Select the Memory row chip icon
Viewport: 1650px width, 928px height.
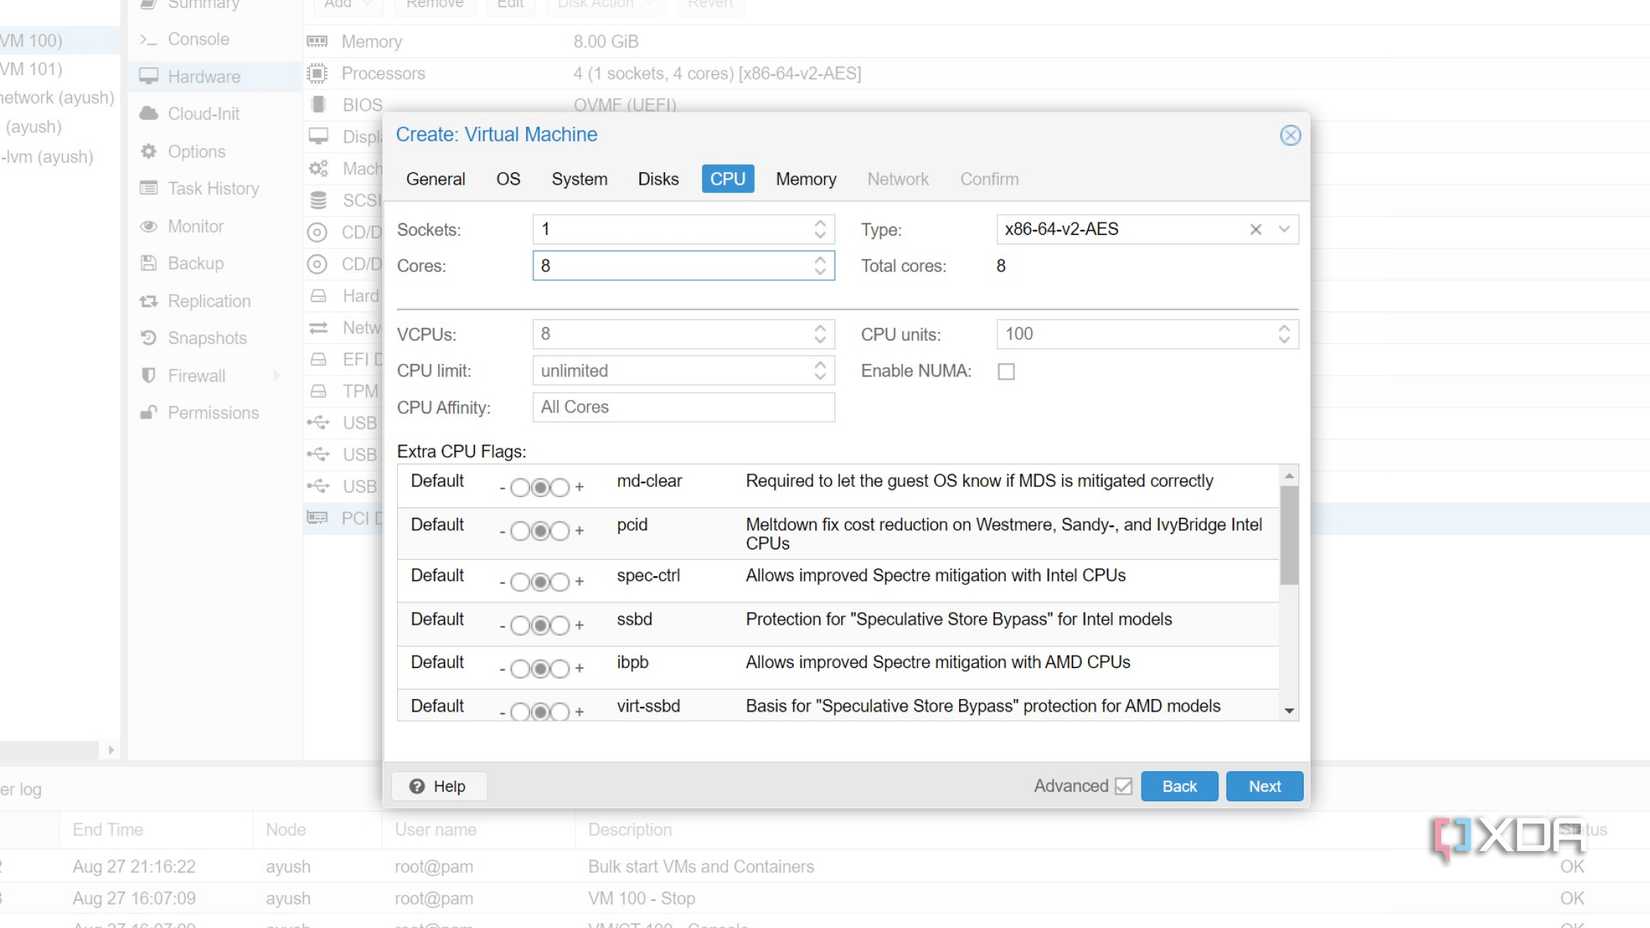[x=318, y=41]
